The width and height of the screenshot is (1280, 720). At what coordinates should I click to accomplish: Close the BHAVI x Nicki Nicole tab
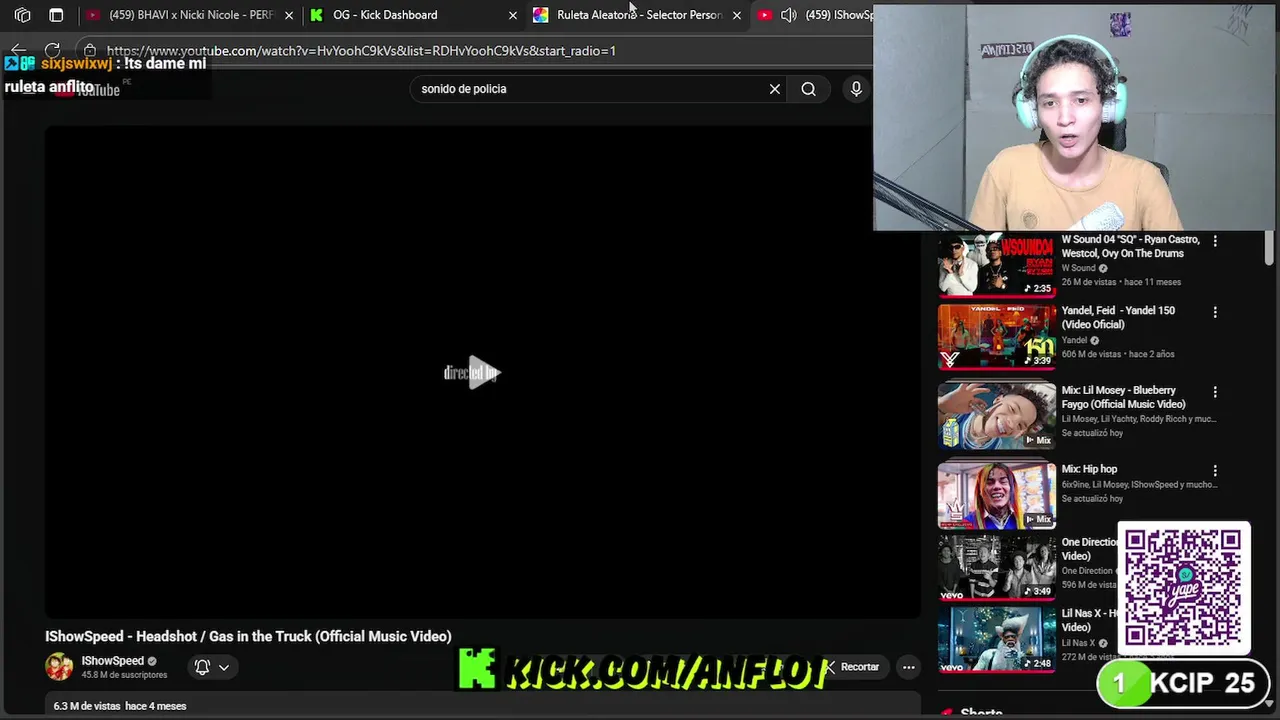click(289, 15)
